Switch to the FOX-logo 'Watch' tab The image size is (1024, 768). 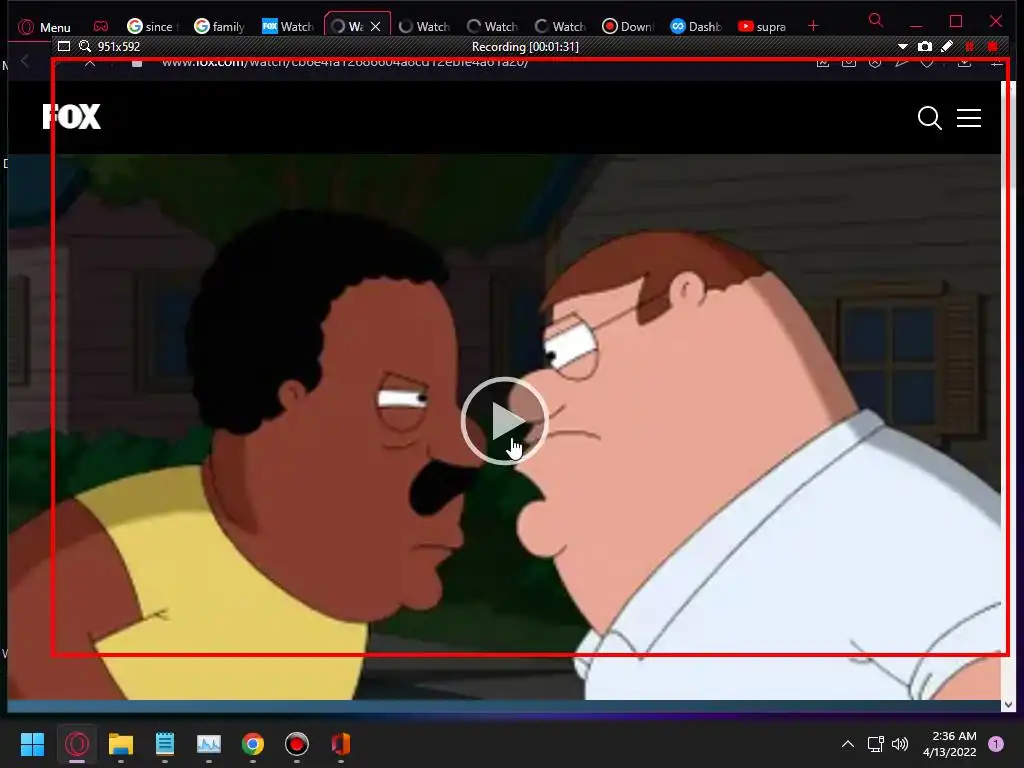click(x=288, y=26)
